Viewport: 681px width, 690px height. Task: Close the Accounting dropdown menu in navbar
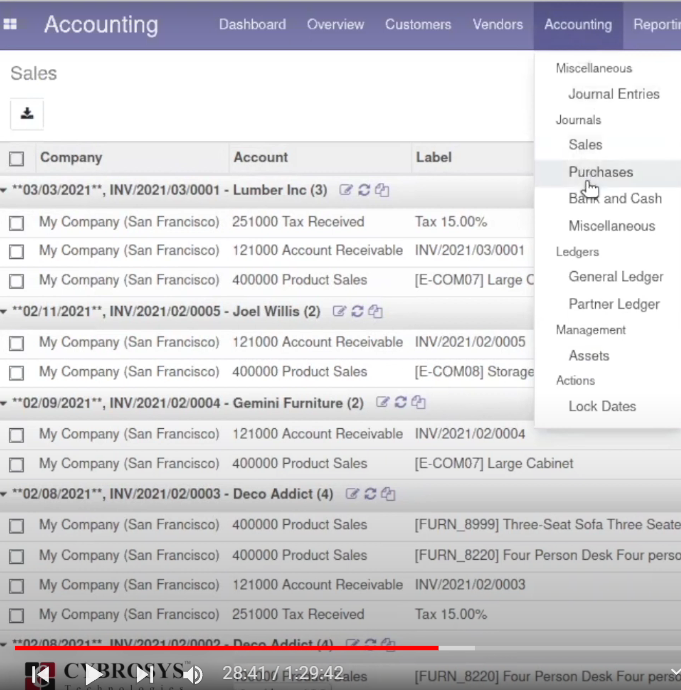(578, 24)
